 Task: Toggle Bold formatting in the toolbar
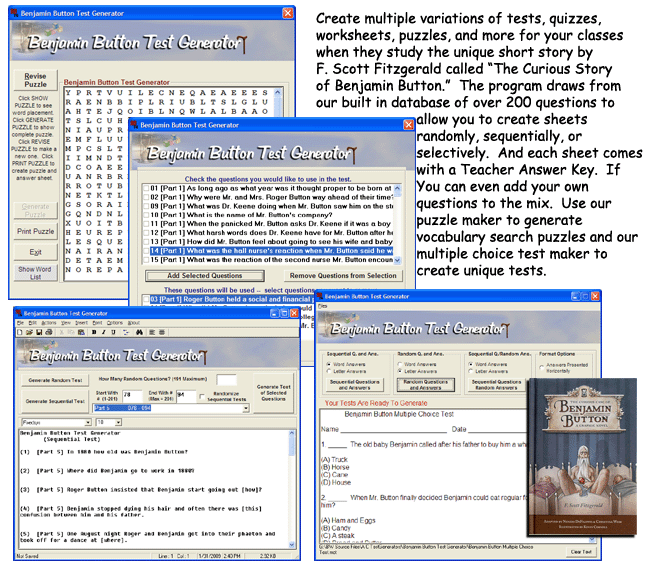pos(94,332)
